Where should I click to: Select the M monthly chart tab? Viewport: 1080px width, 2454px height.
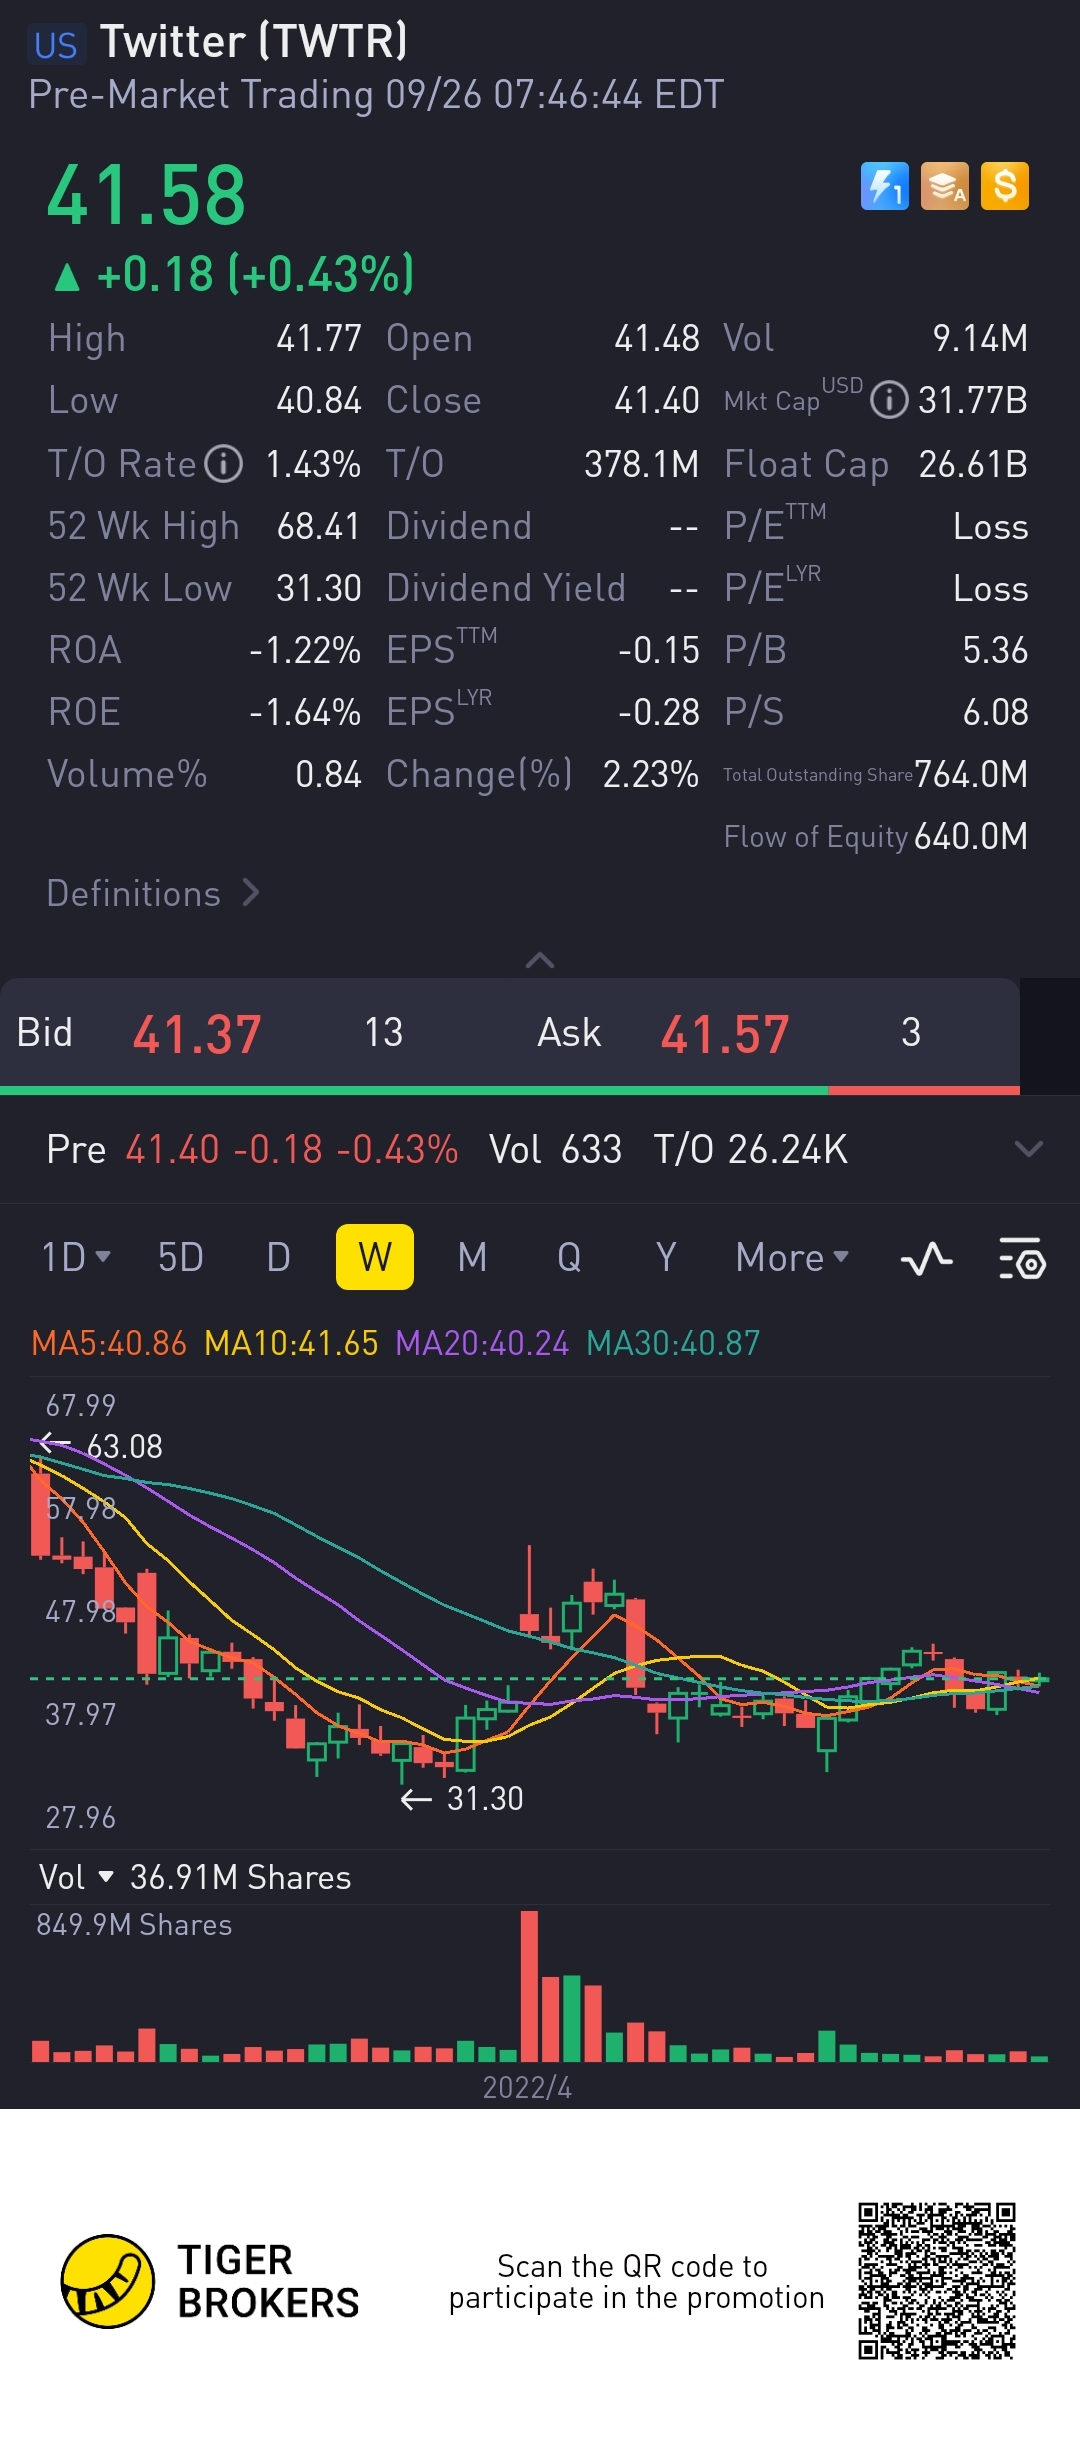472,1257
